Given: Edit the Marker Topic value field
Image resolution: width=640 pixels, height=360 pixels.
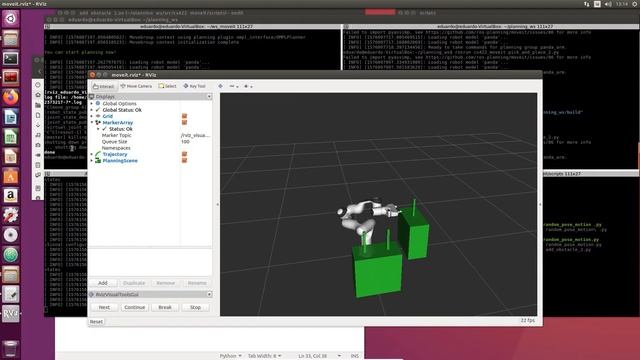Looking at the screenshot, I should tap(196, 135).
